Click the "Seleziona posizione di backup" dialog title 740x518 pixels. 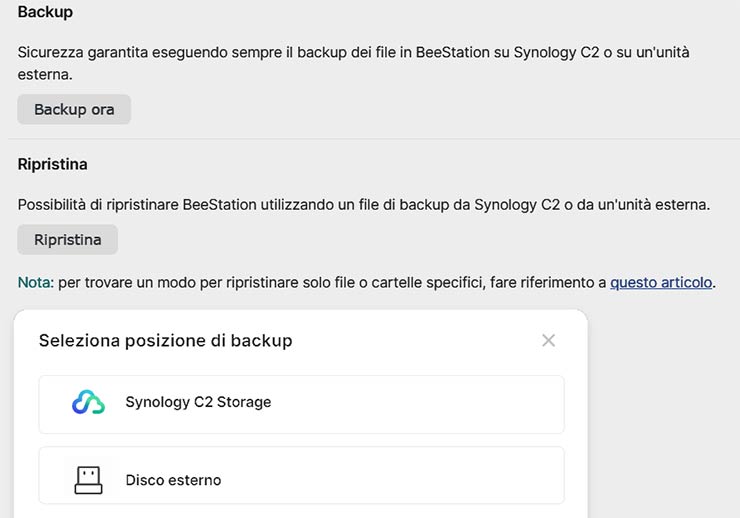(165, 341)
